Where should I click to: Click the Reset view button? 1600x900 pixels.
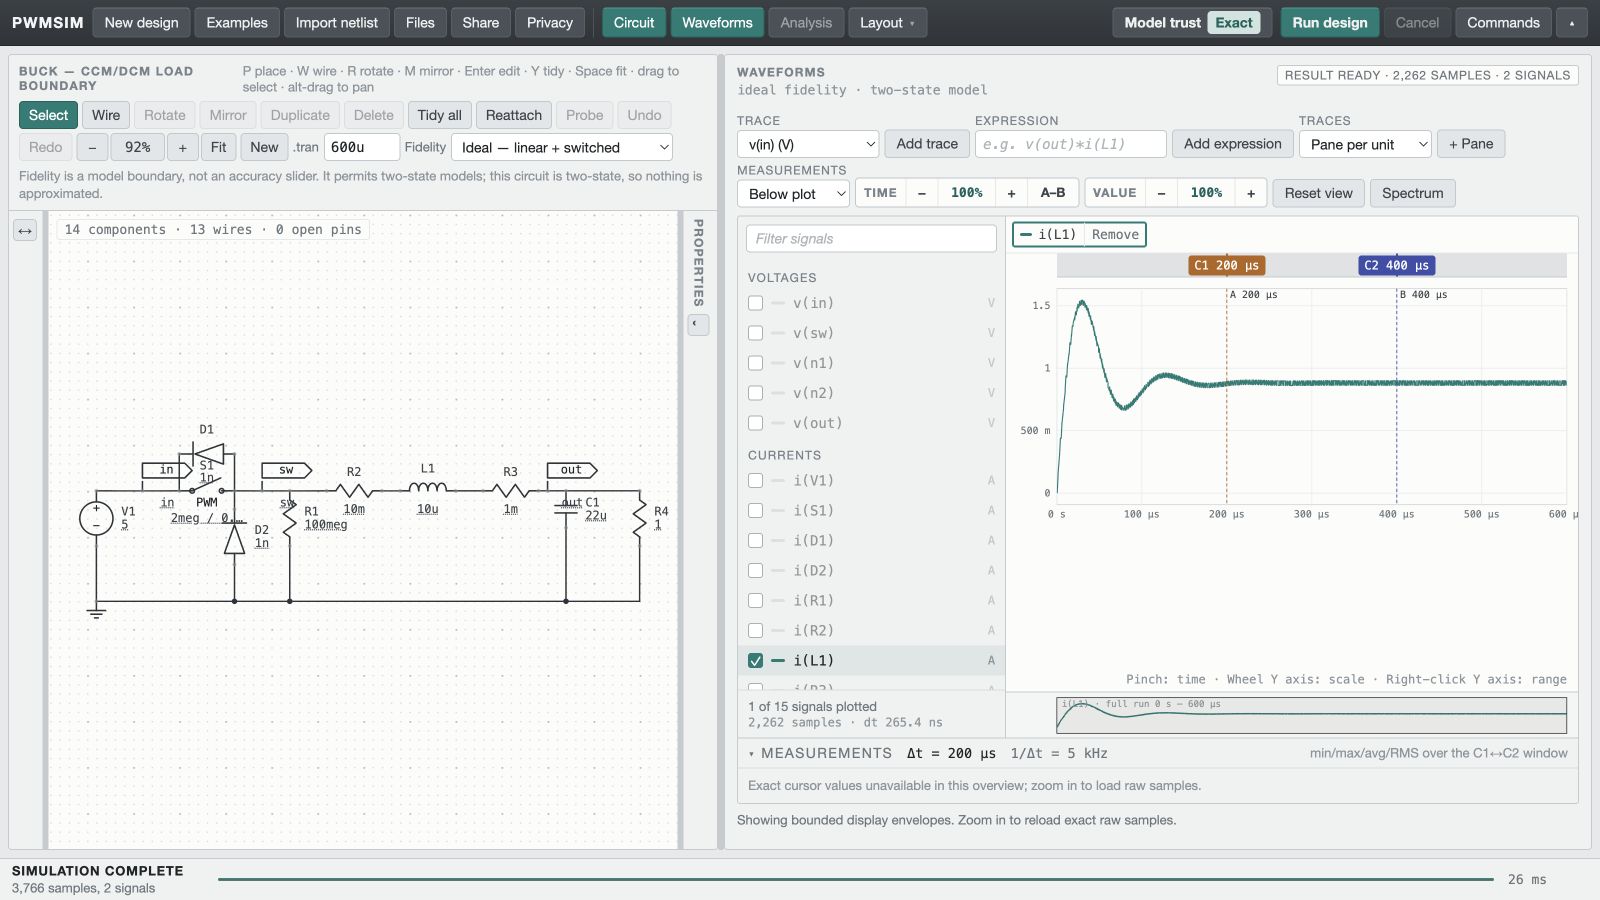tap(1318, 193)
